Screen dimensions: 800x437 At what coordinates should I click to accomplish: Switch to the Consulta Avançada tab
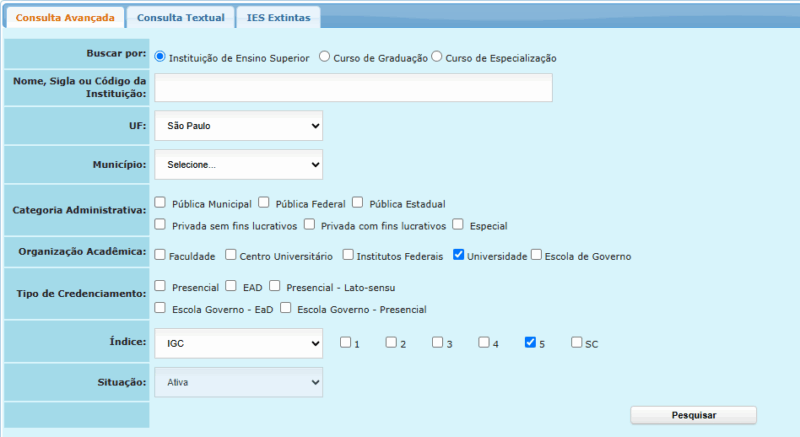click(65, 17)
